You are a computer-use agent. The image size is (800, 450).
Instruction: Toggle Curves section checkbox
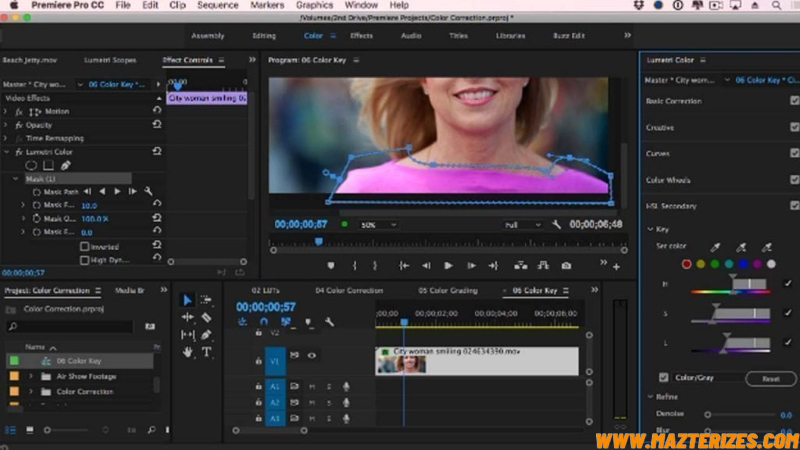[x=794, y=153]
